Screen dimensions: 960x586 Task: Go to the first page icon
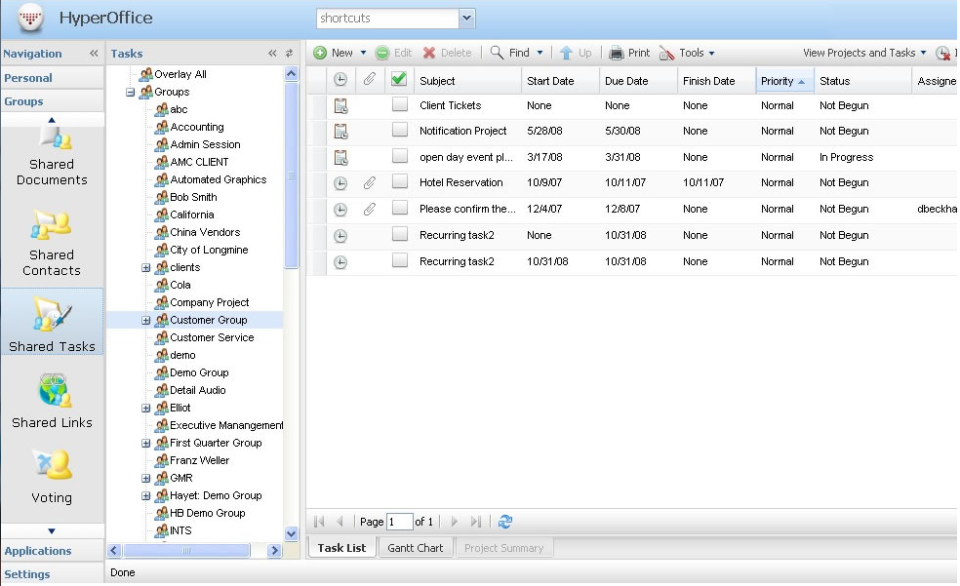pos(319,522)
